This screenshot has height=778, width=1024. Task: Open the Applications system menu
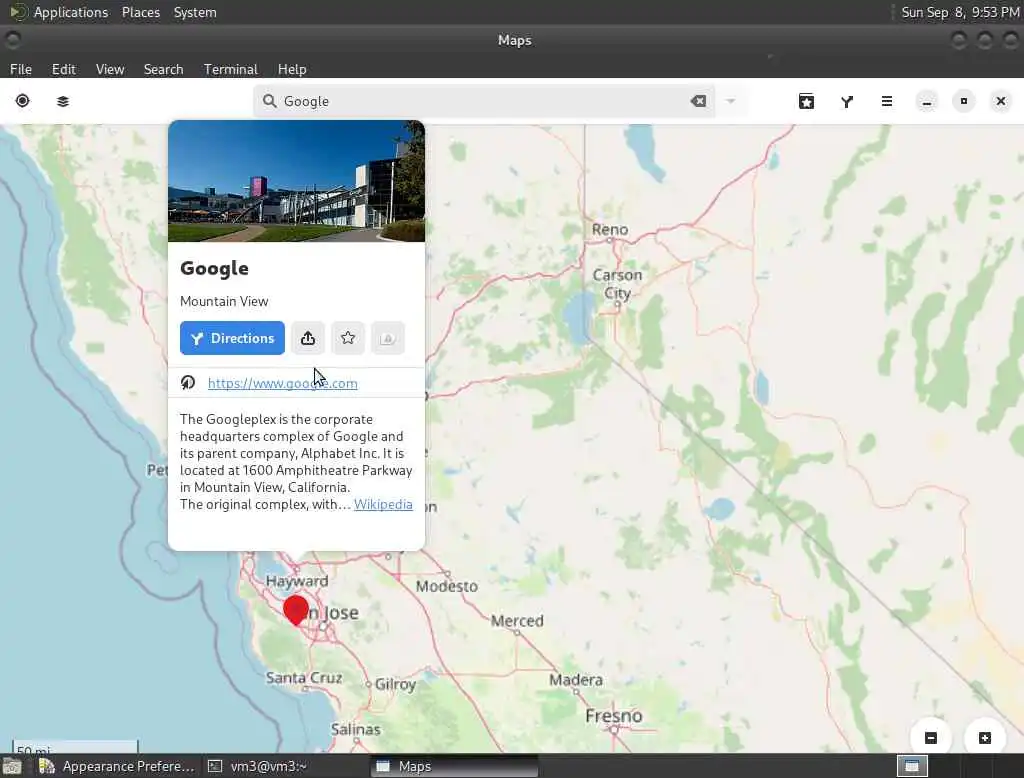(71, 12)
